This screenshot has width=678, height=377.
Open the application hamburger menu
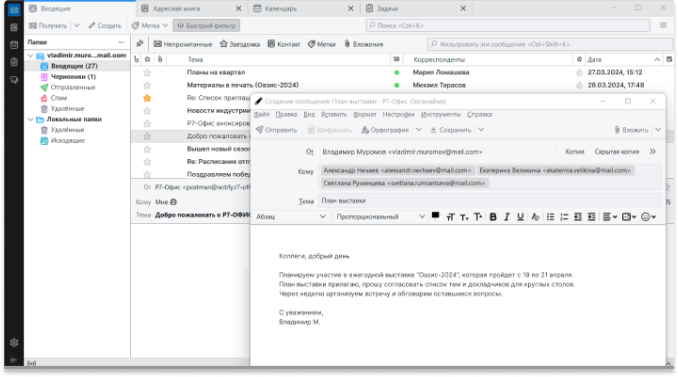pyautogui.click(x=663, y=26)
